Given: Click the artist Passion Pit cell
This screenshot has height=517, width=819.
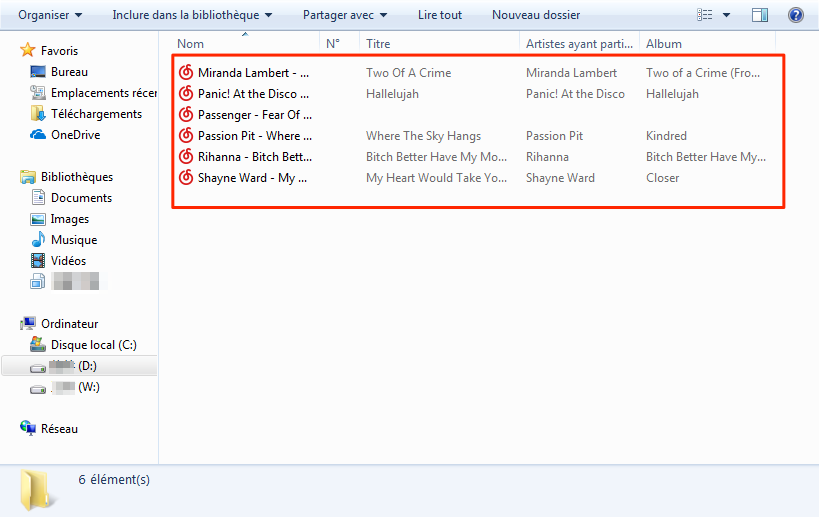Looking at the screenshot, I should click(x=554, y=136).
